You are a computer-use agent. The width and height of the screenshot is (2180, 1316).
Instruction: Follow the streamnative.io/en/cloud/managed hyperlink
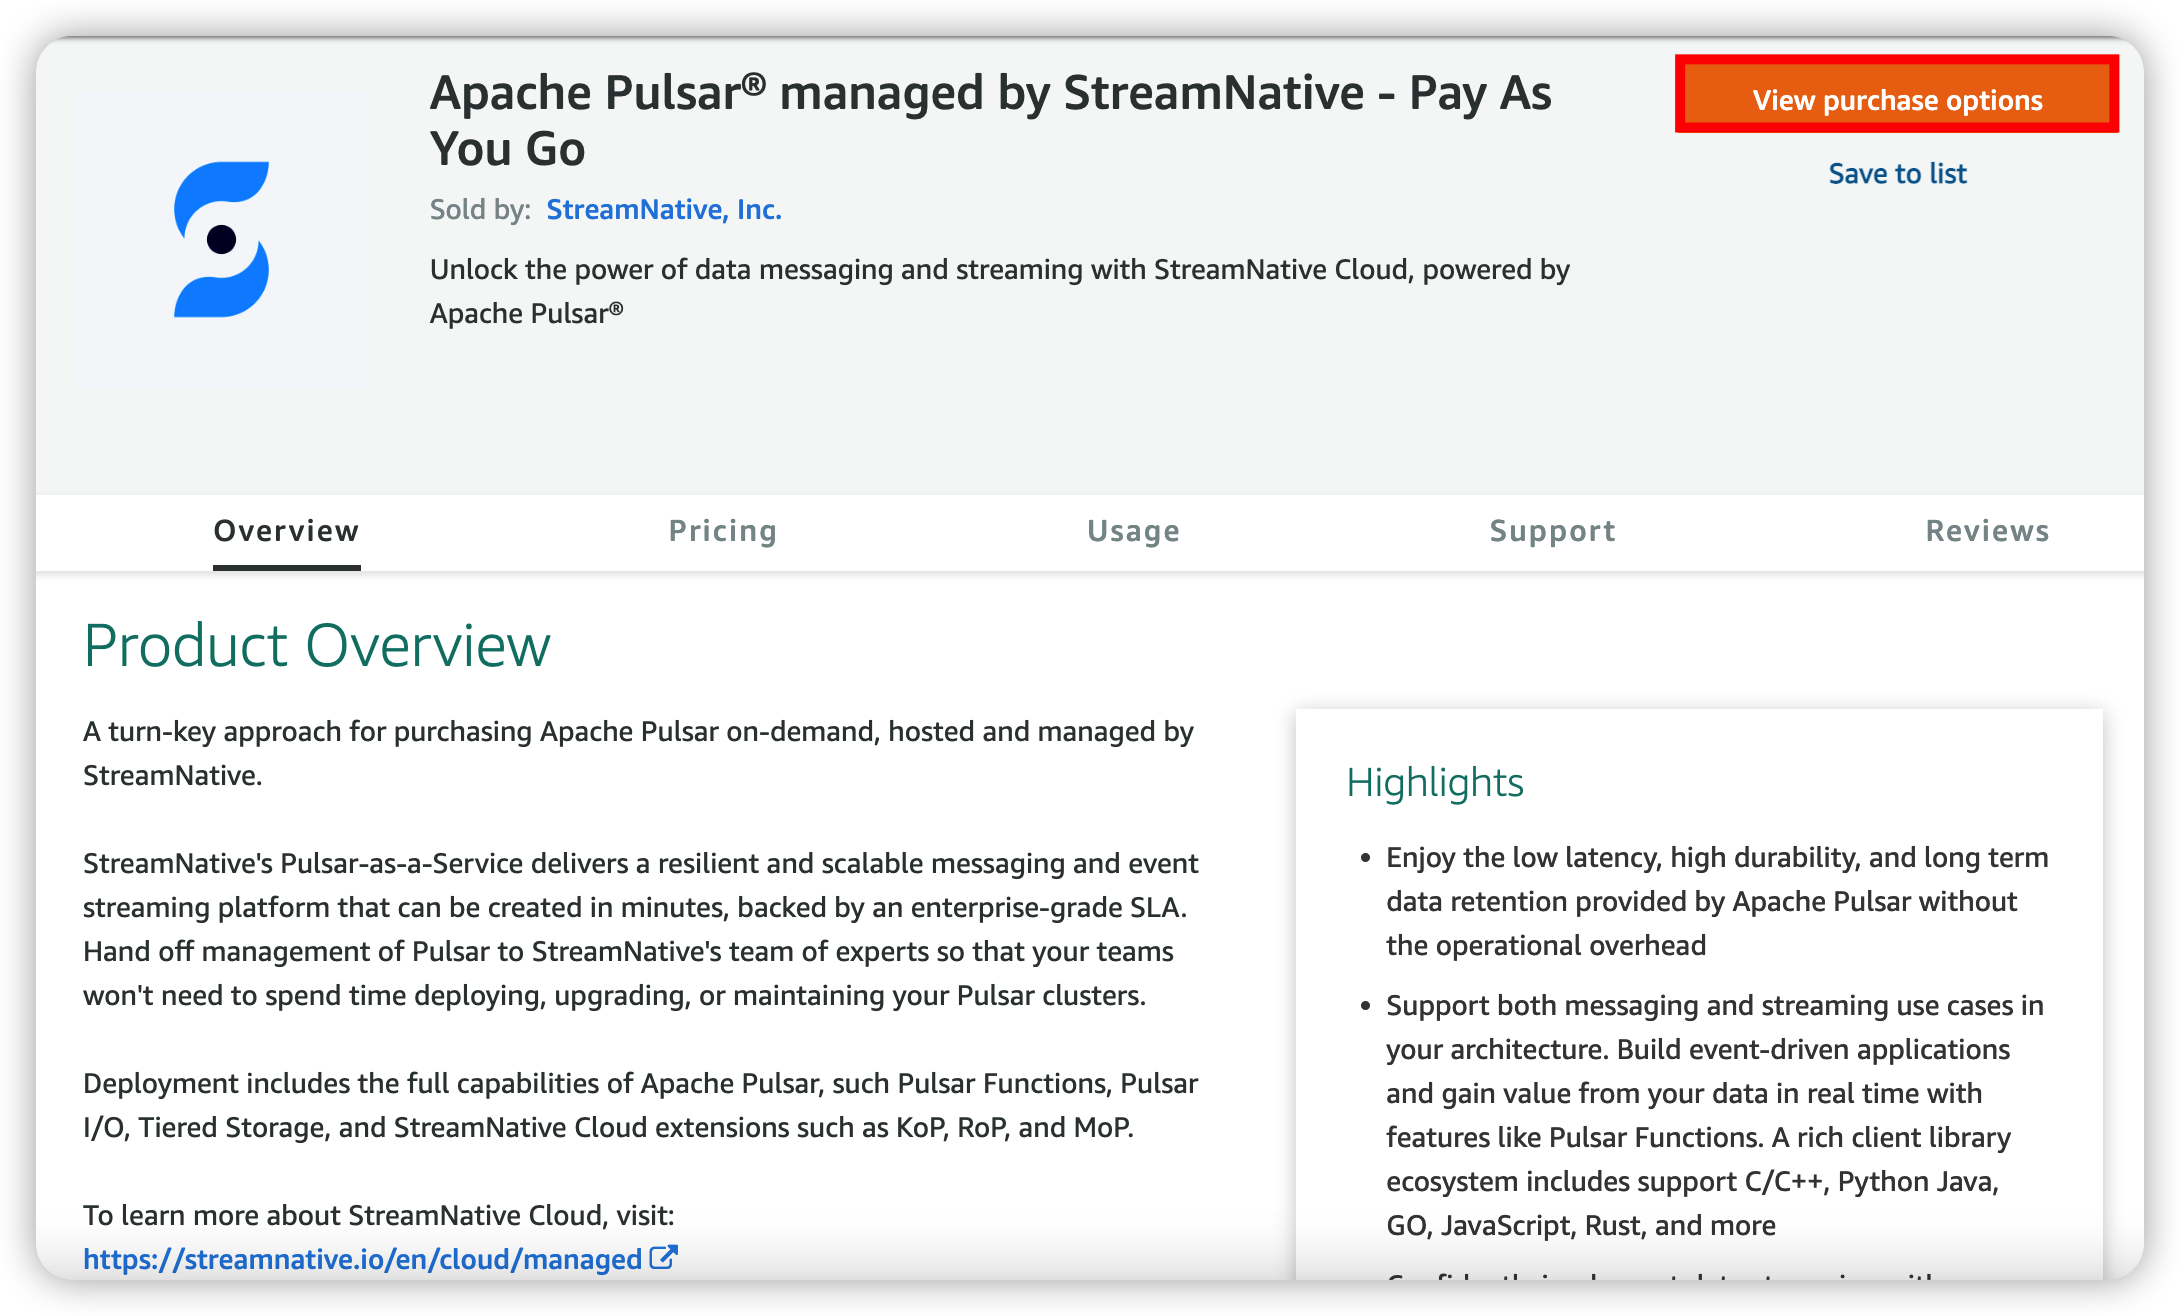click(360, 1259)
